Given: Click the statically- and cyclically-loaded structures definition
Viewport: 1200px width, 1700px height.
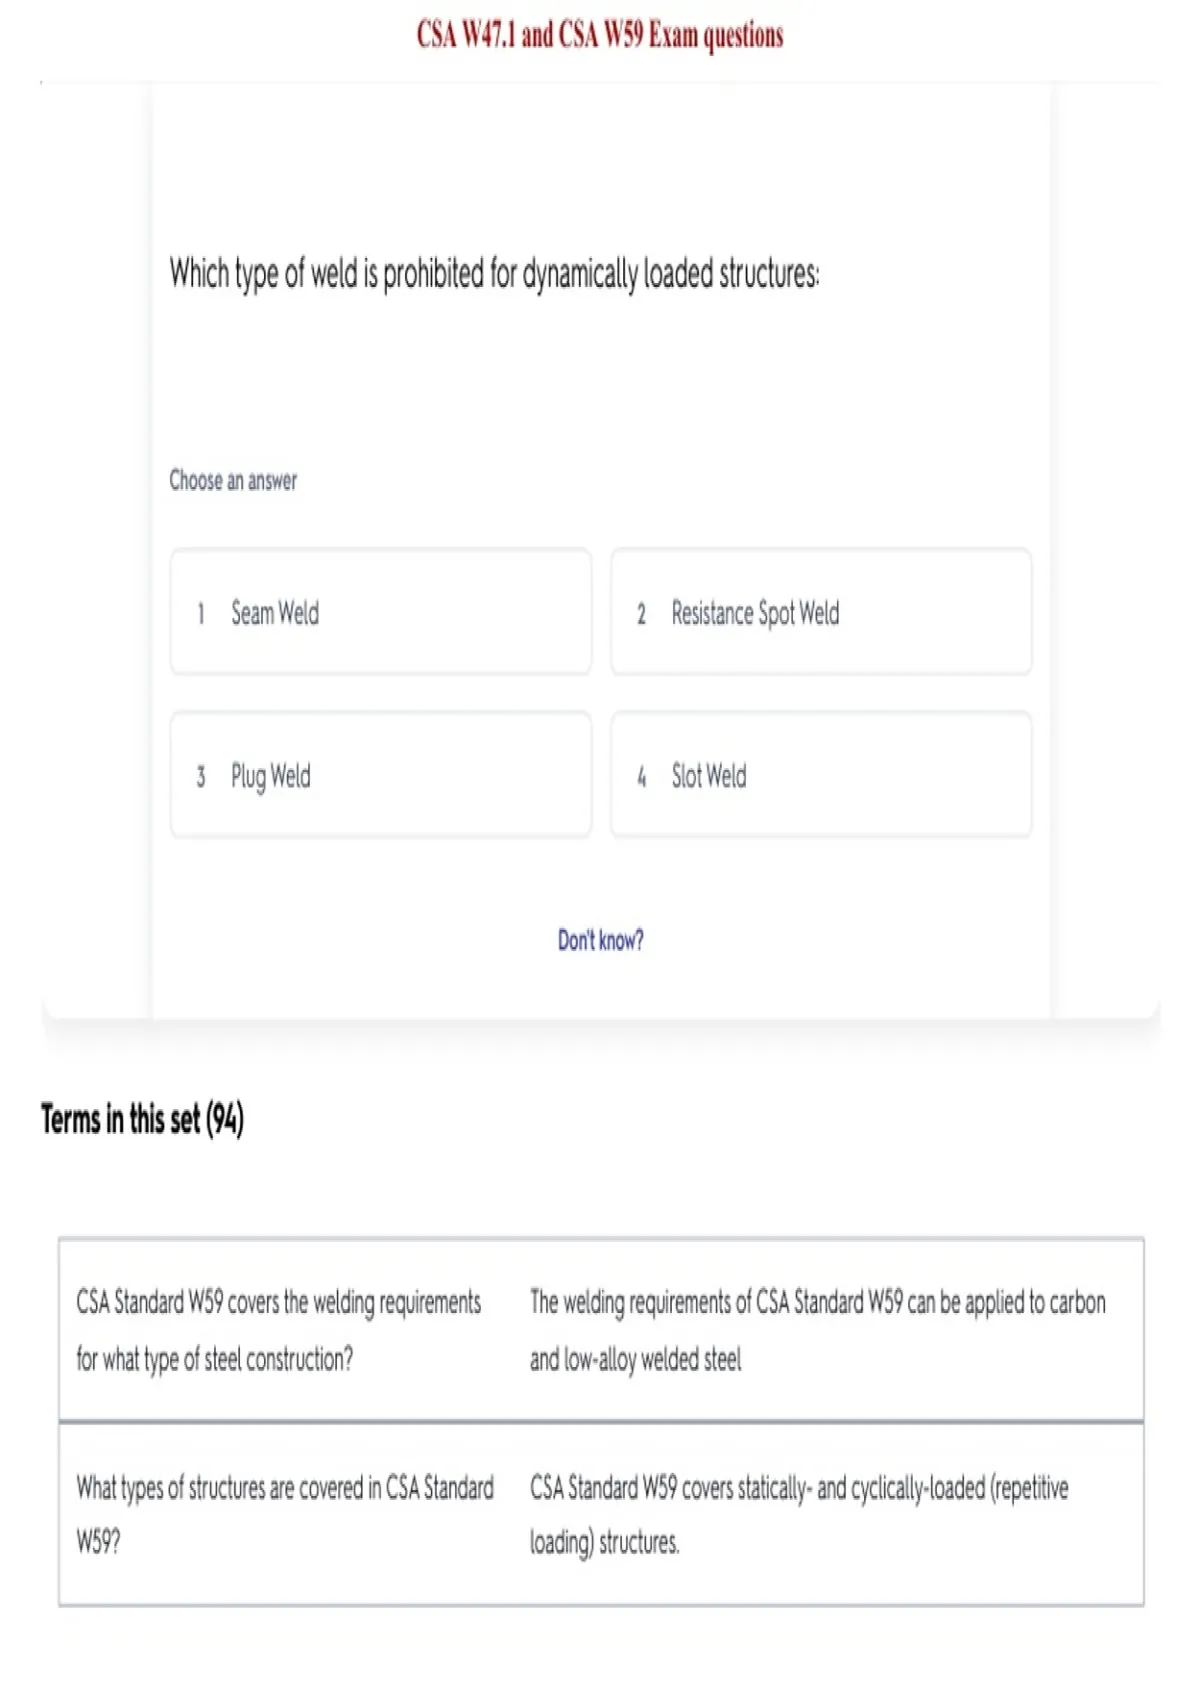Looking at the screenshot, I should (x=799, y=1514).
